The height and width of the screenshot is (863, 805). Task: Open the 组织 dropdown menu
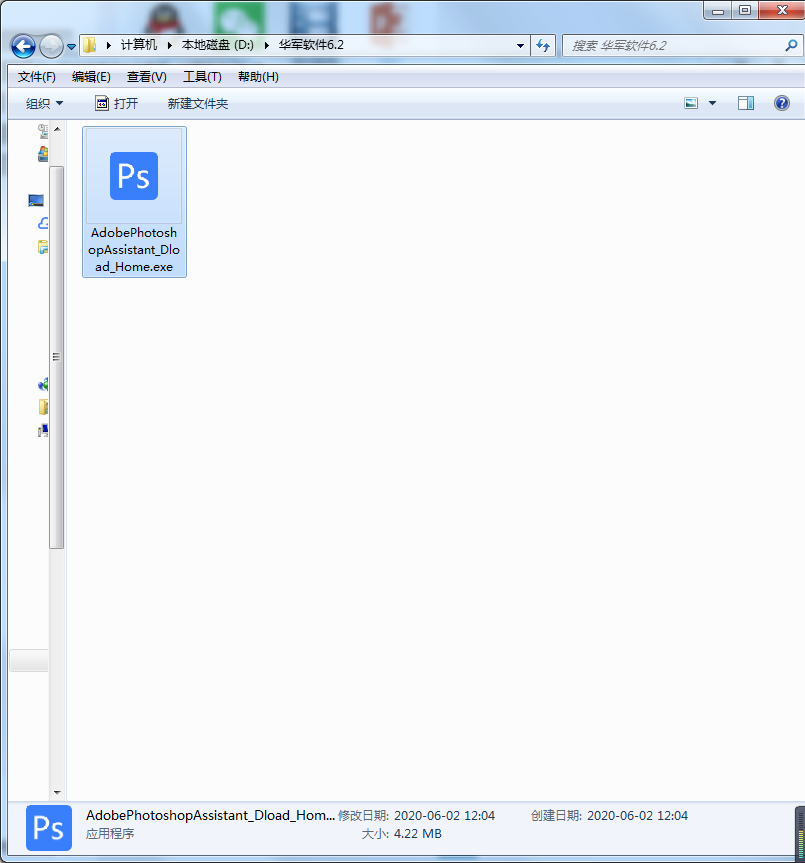45,102
